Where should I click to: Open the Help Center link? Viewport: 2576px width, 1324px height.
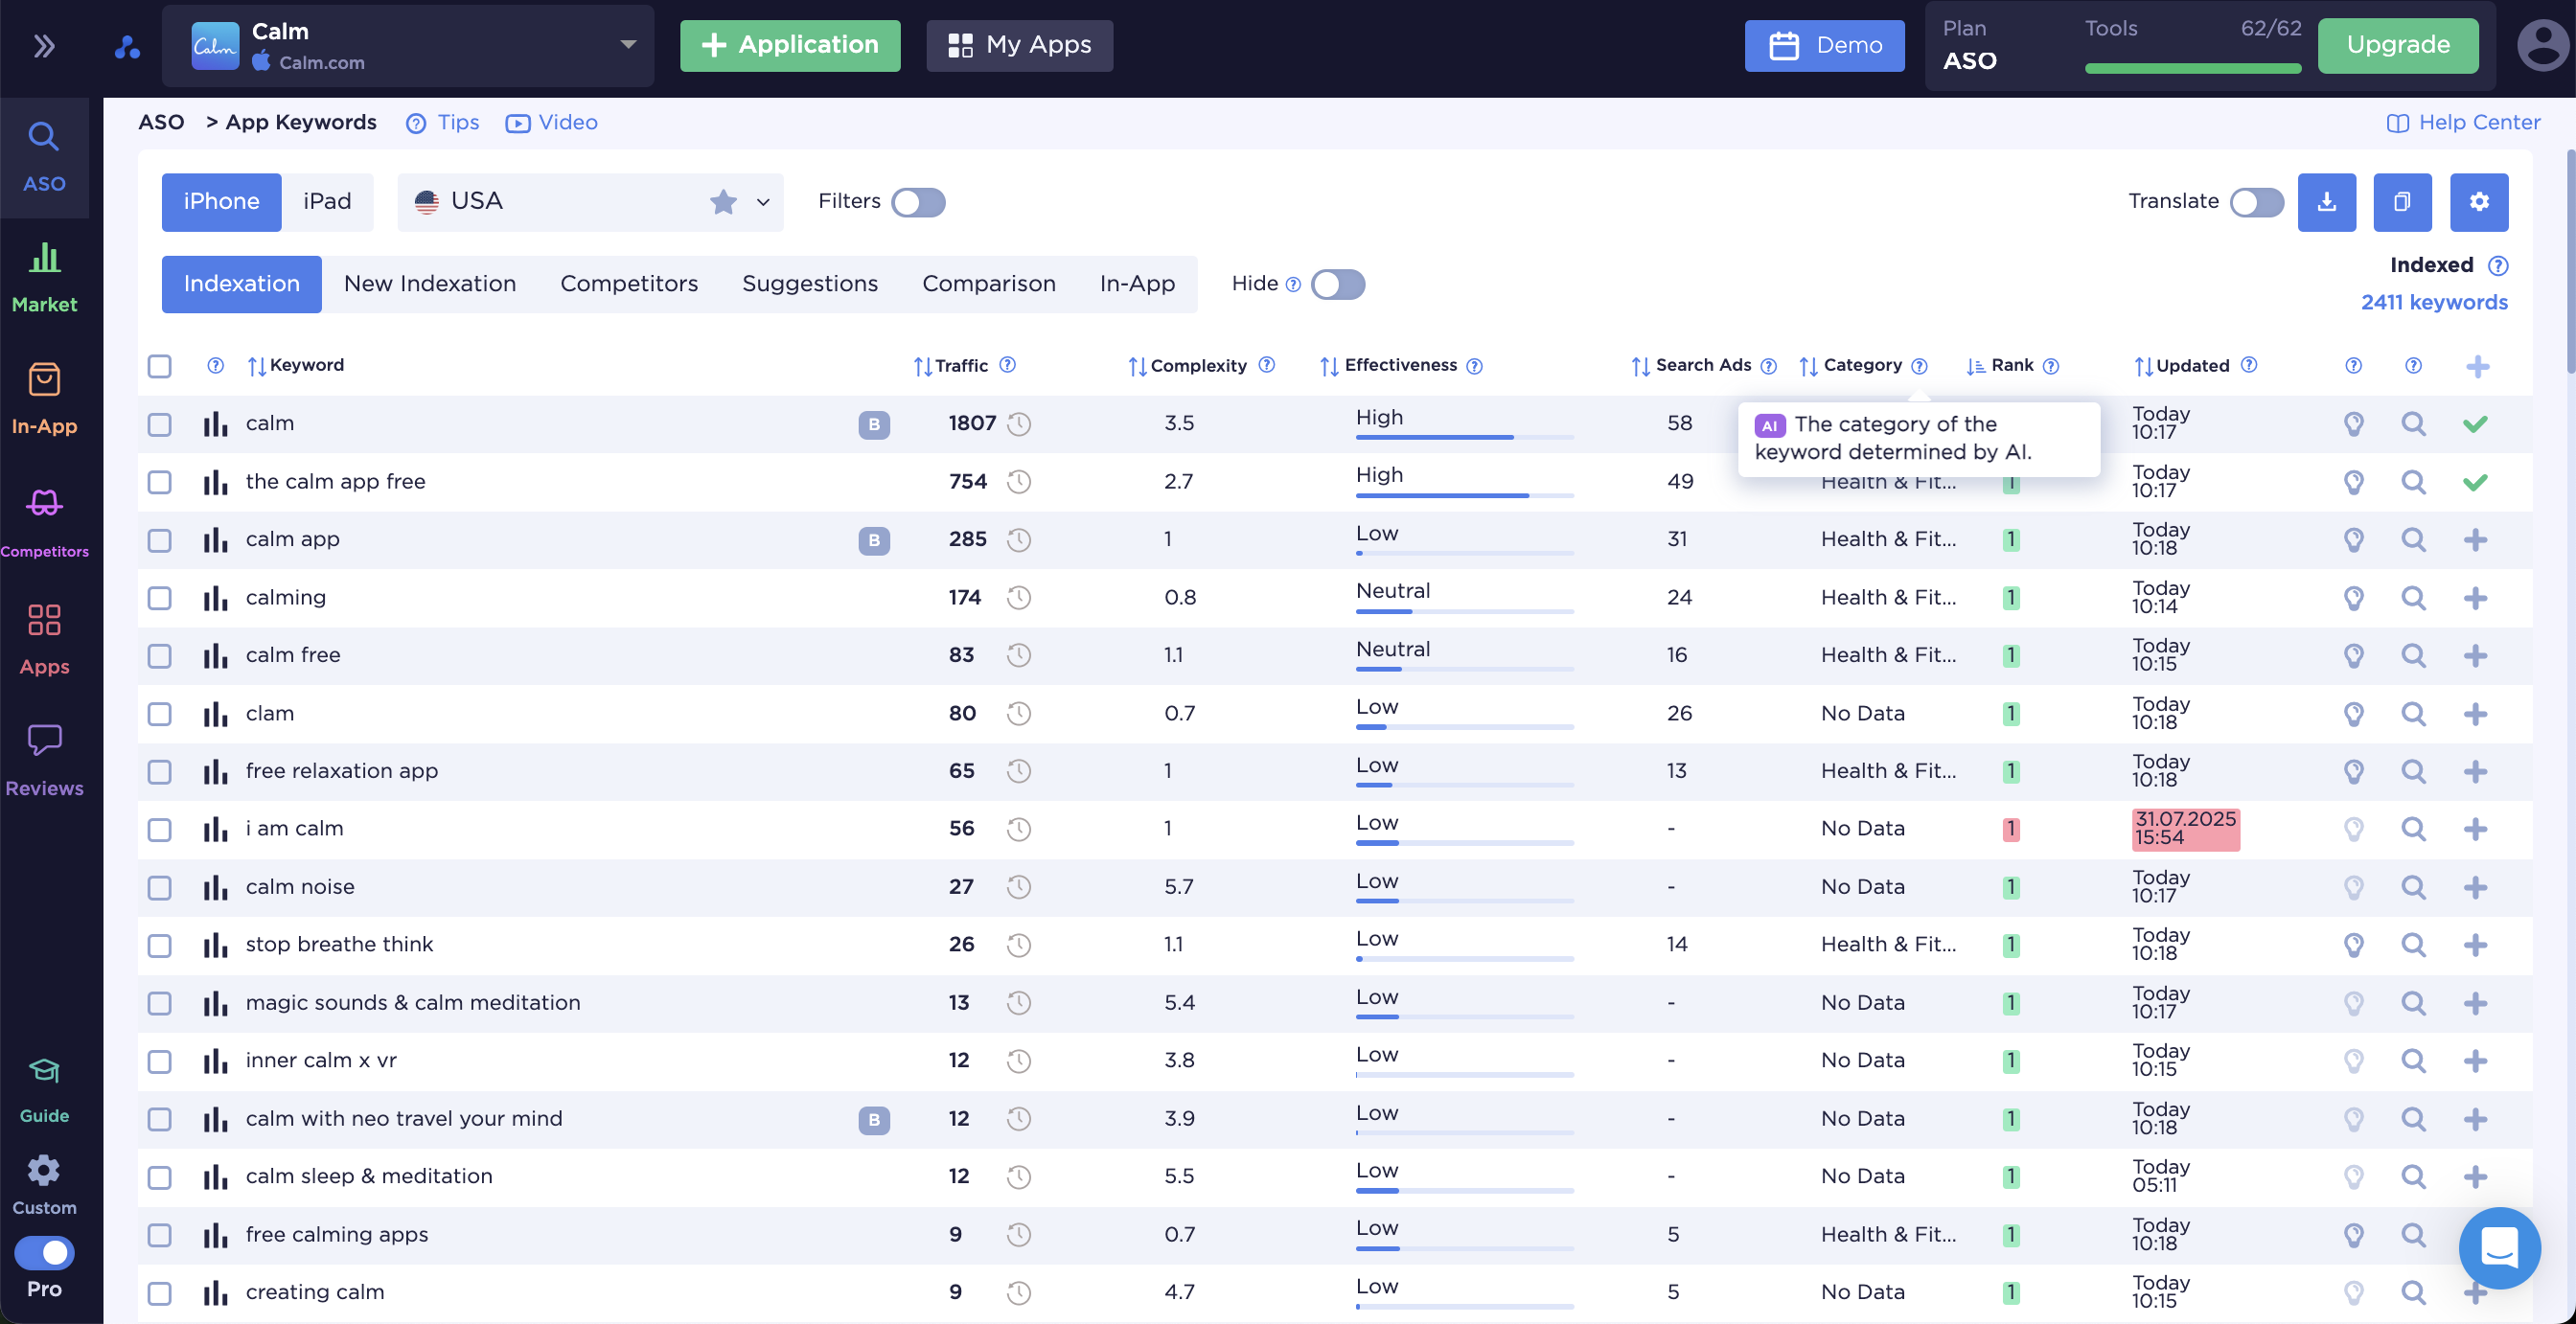2463,123
